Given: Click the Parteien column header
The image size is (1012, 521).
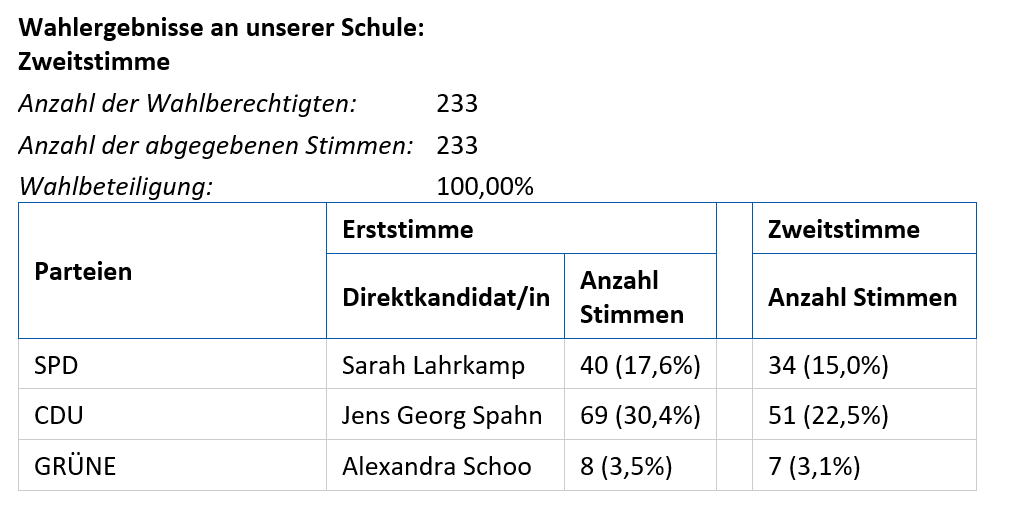Looking at the screenshot, I should (172, 271).
